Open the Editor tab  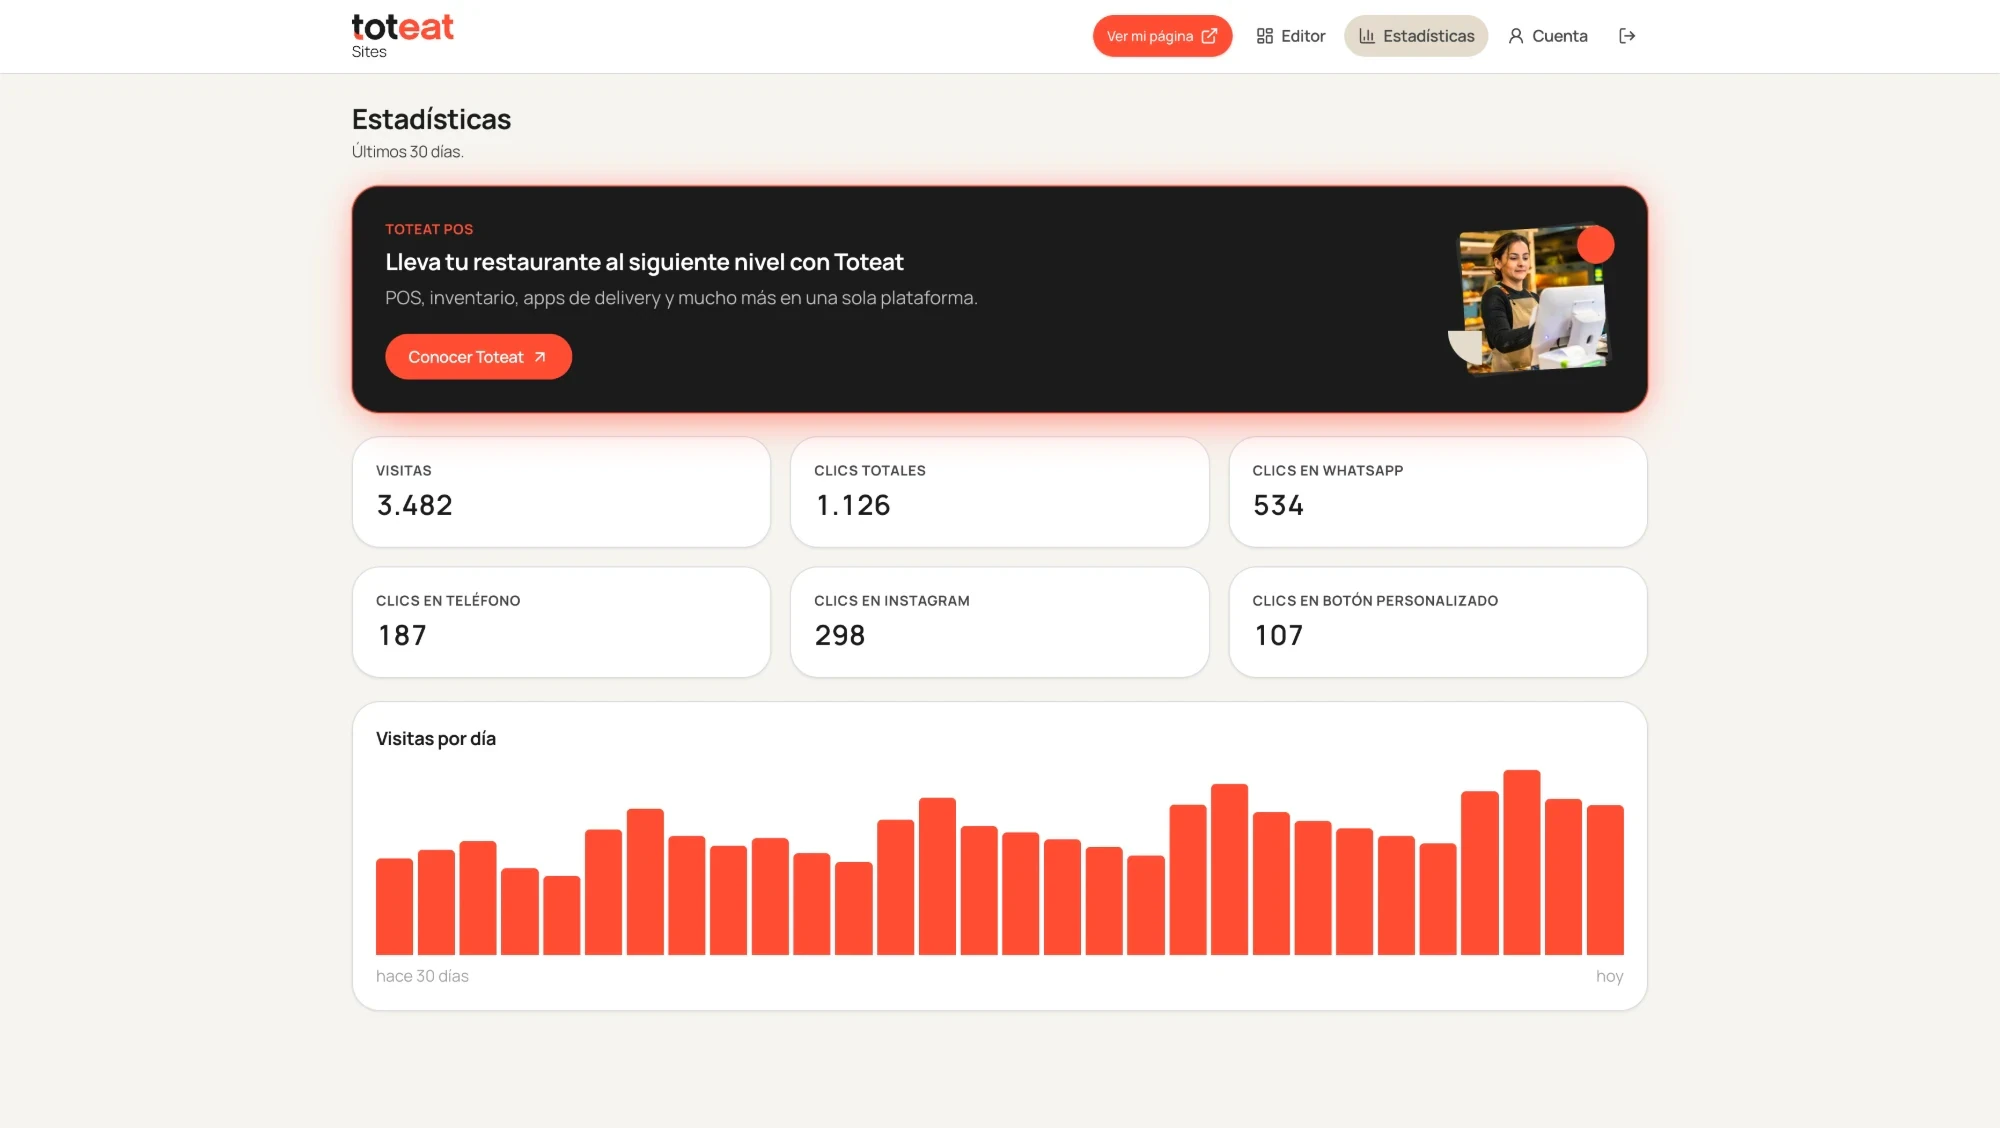1291,36
